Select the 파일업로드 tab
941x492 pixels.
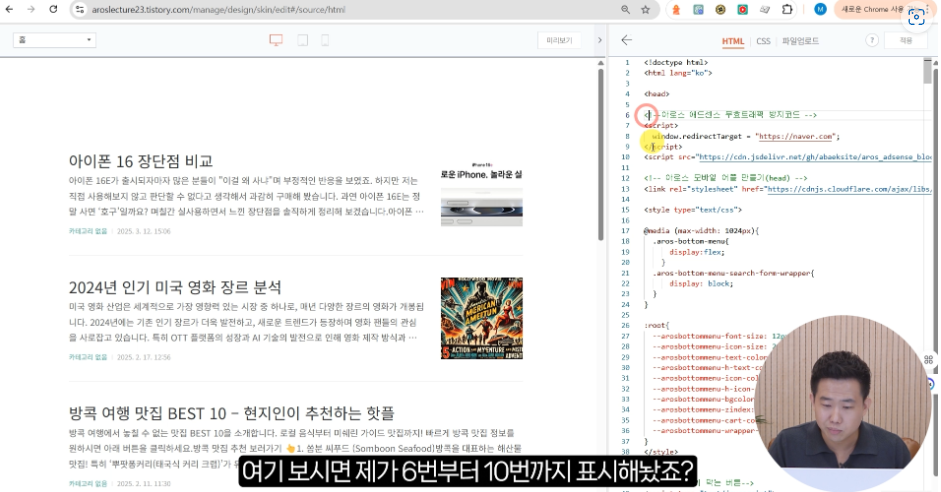tap(801, 41)
